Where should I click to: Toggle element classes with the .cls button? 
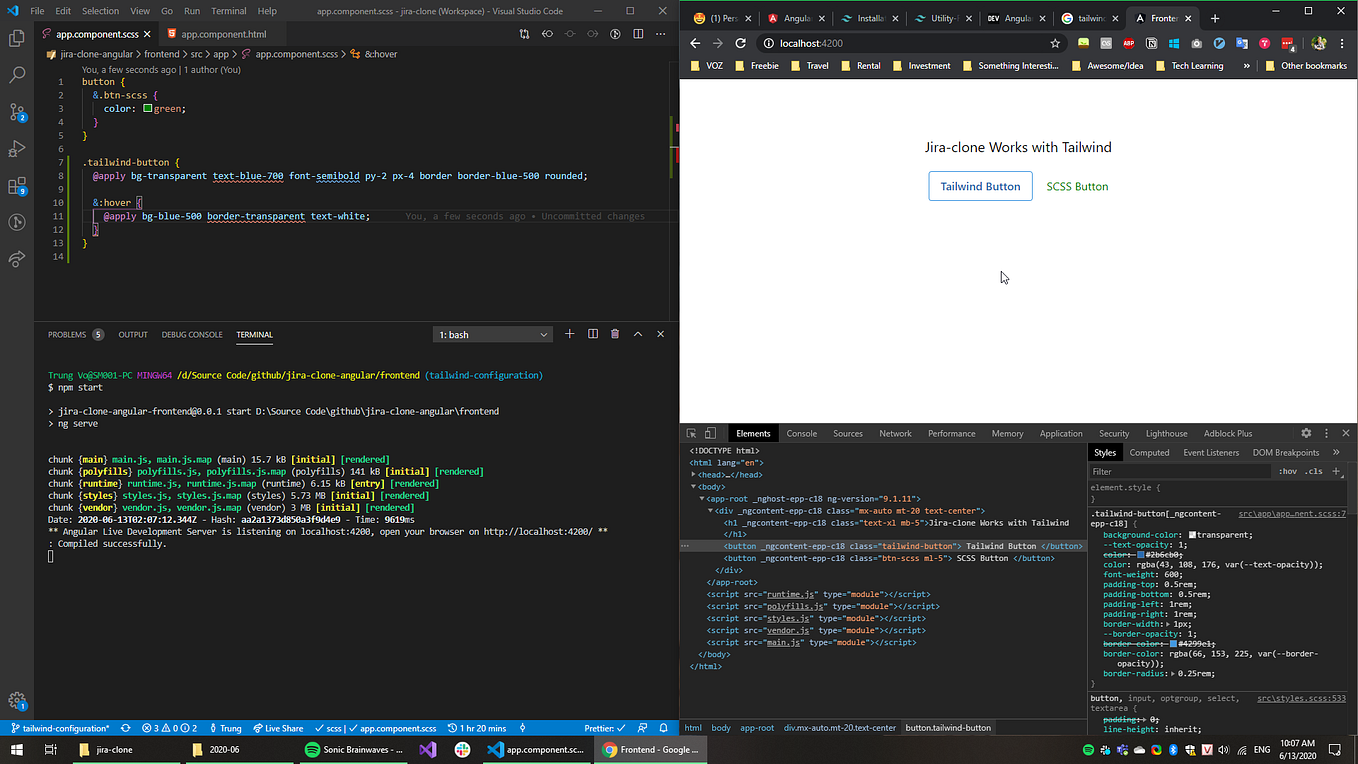[1313, 470]
